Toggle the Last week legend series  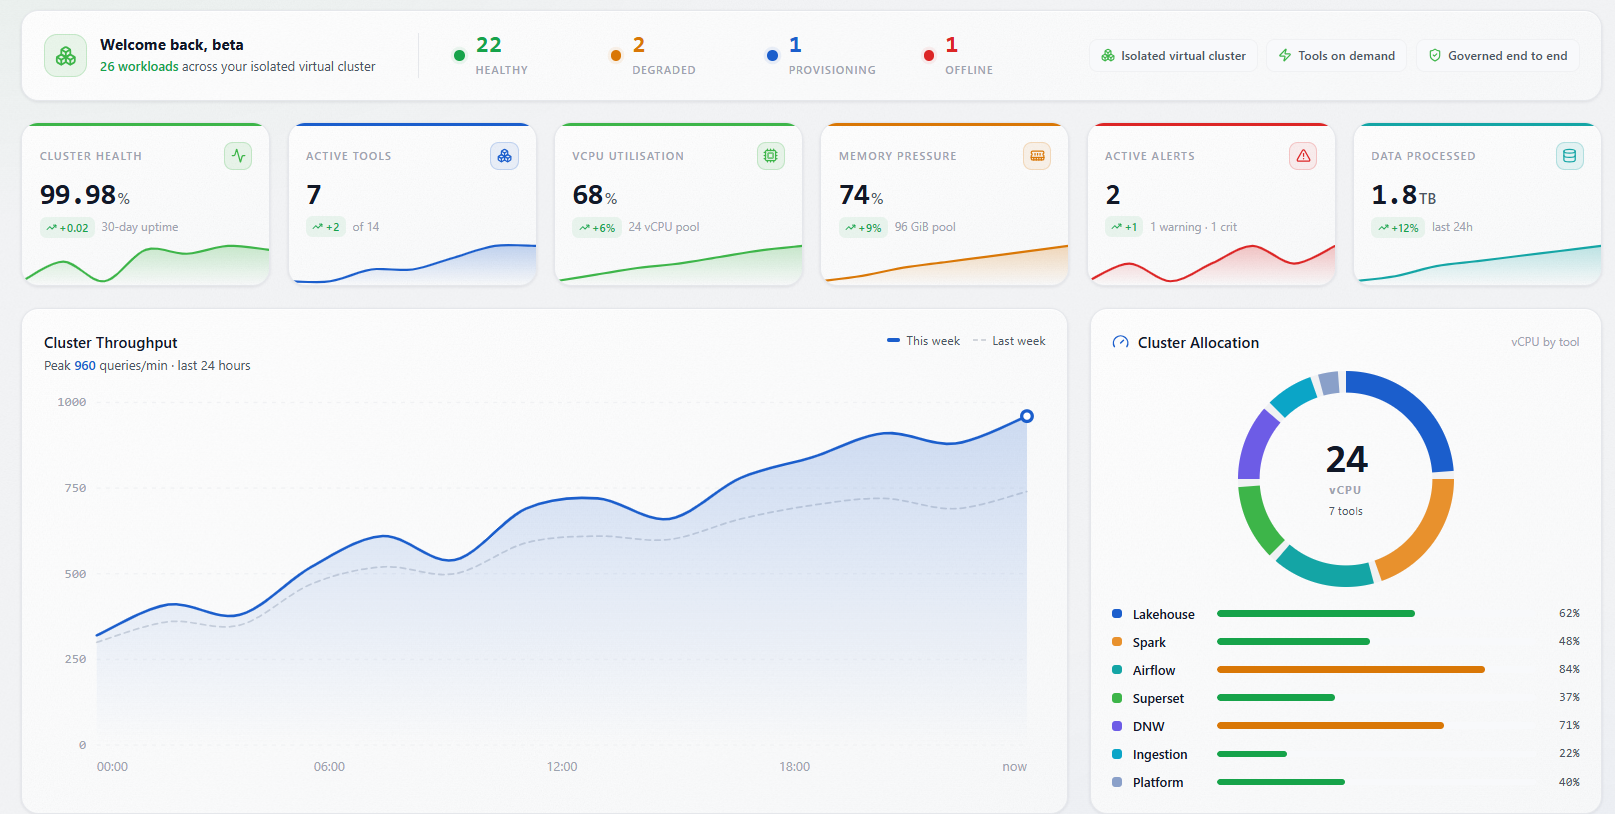point(1009,341)
